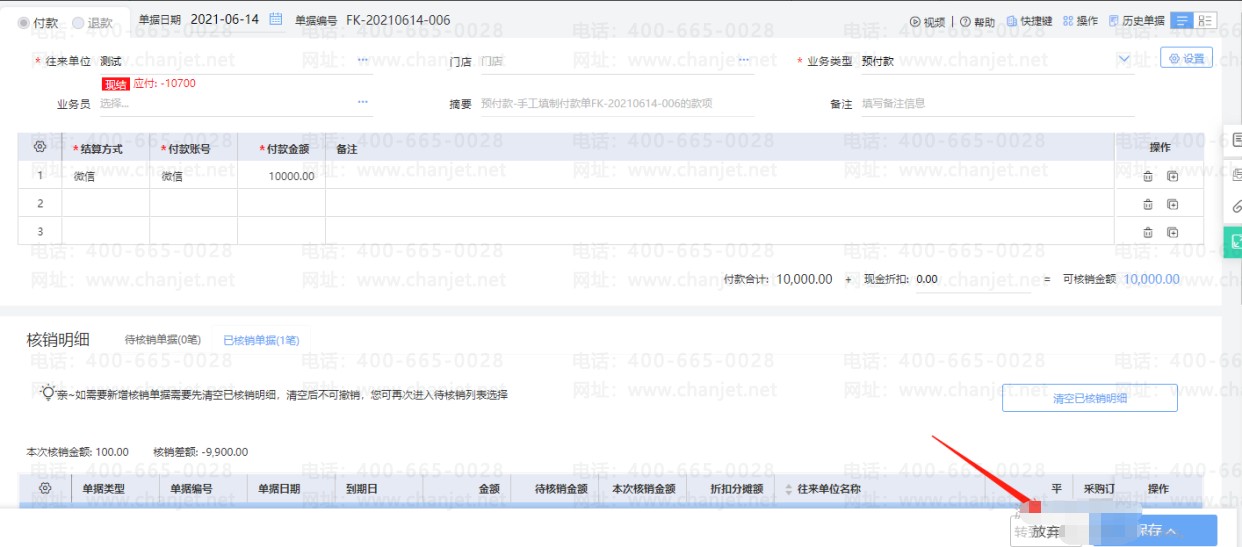Open write-off table column settings gear
This screenshot has height=547, width=1242.
[45, 488]
